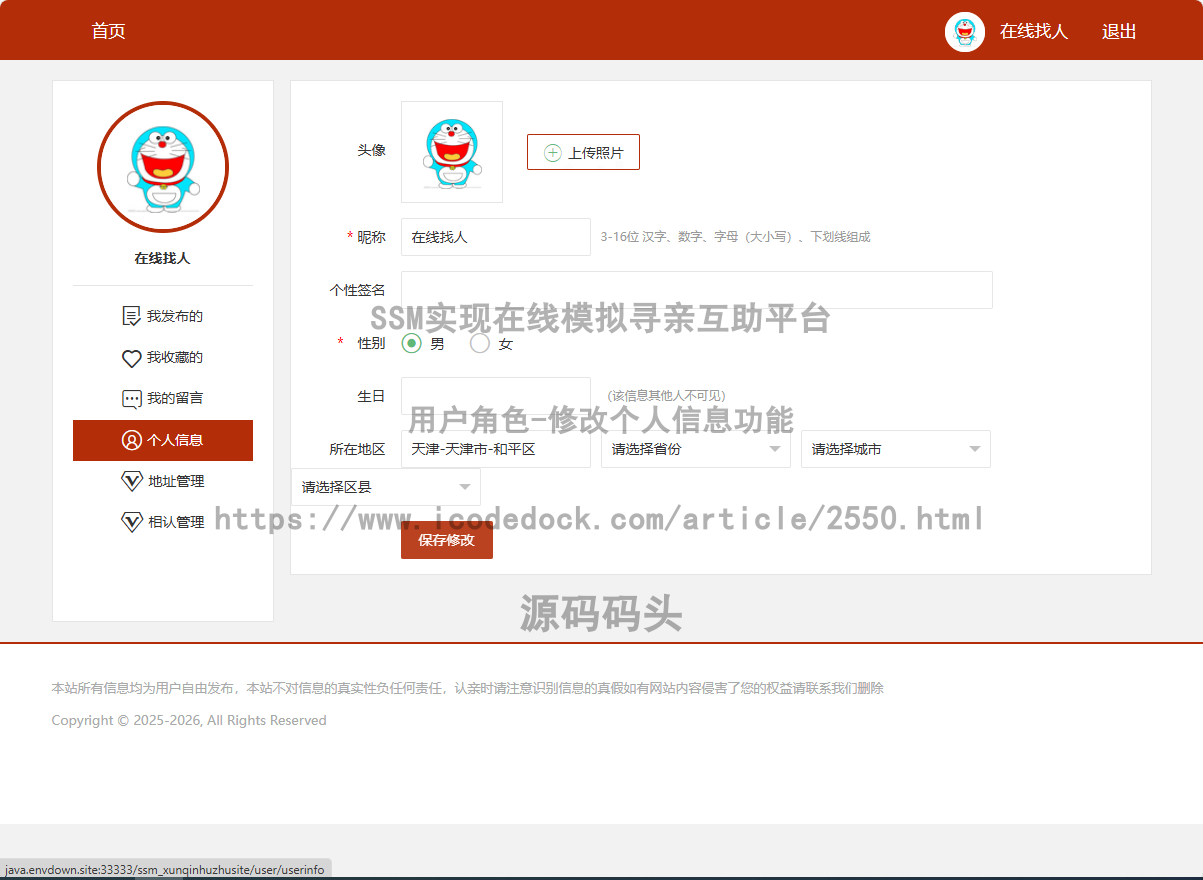The image size is (1203, 880).
Task: Click the 在线找人 name under sidebar avatar
Action: click(x=162, y=258)
